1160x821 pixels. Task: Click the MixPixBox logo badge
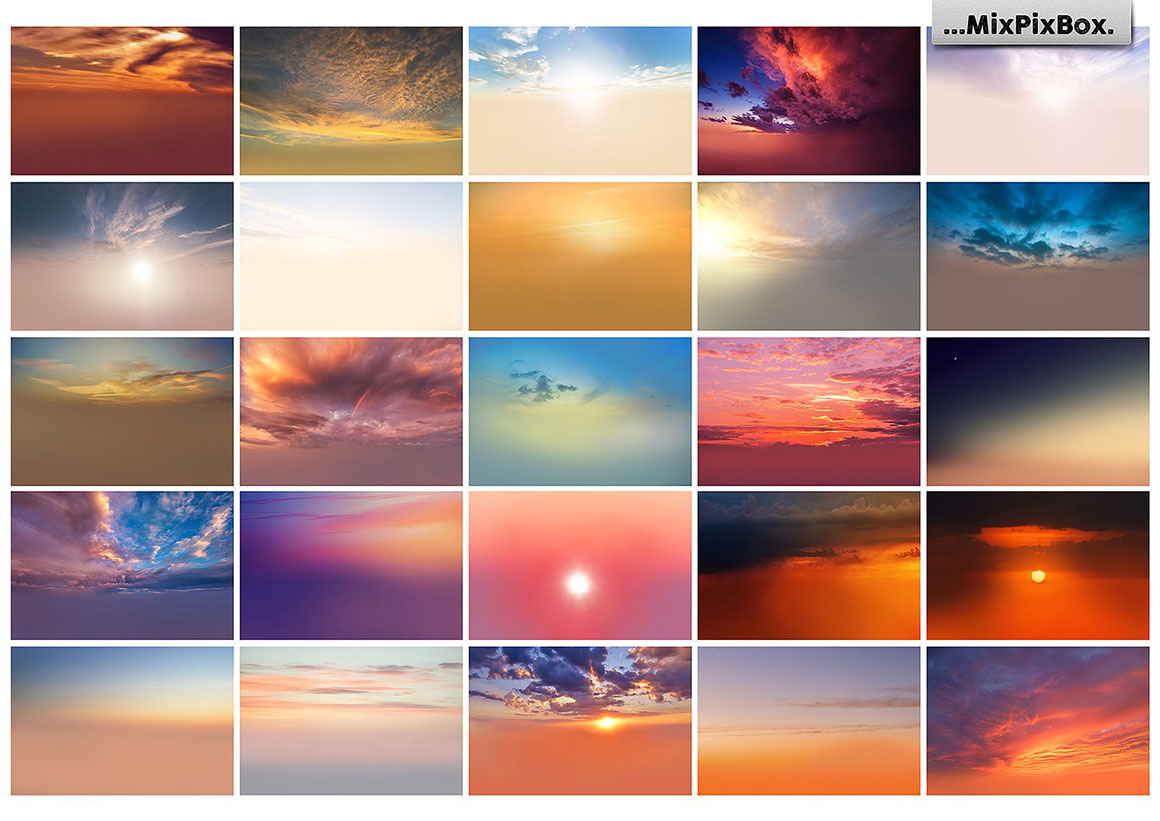[x=1031, y=24]
